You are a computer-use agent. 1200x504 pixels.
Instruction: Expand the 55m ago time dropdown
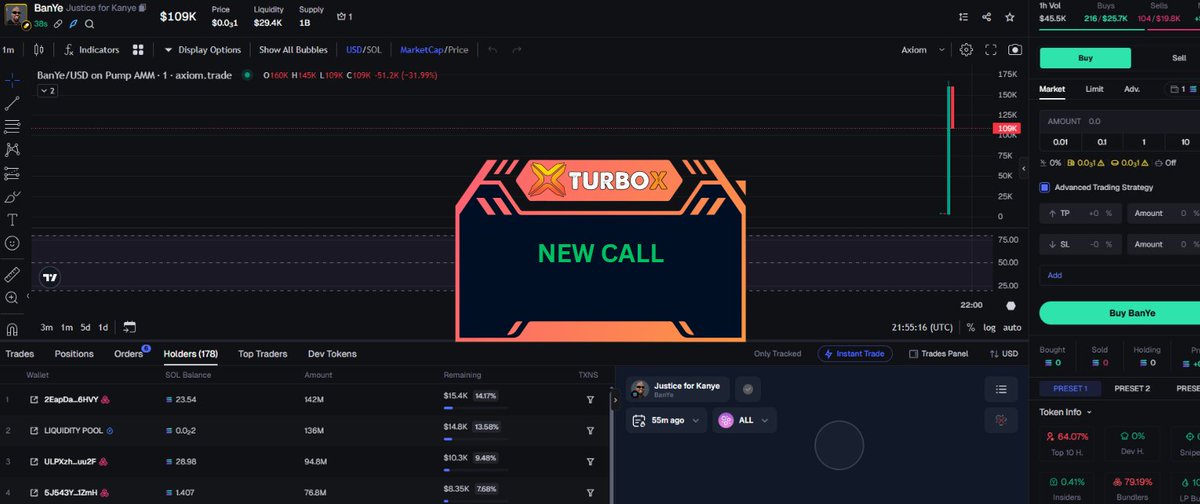point(664,420)
